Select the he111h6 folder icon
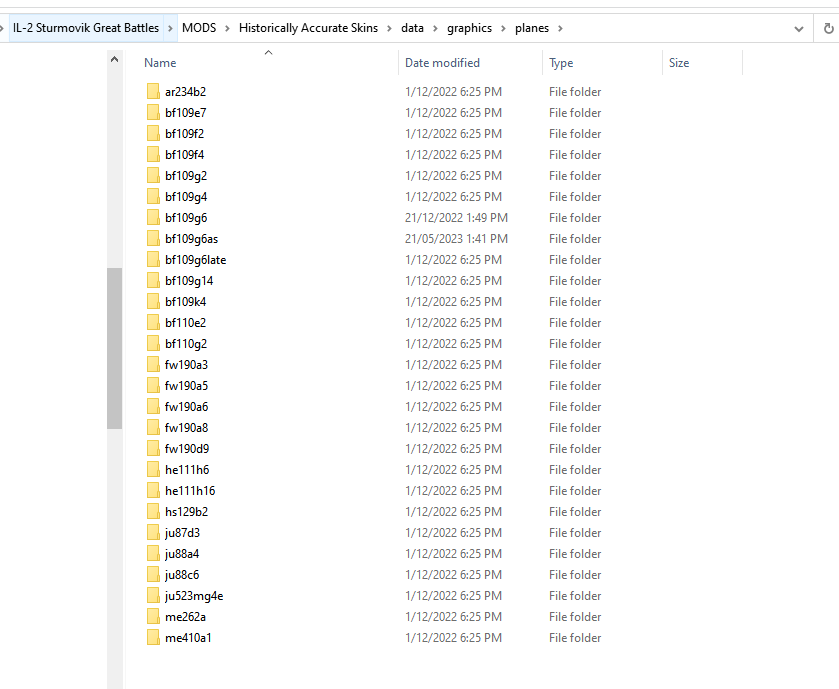The image size is (839, 689). pos(153,470)
